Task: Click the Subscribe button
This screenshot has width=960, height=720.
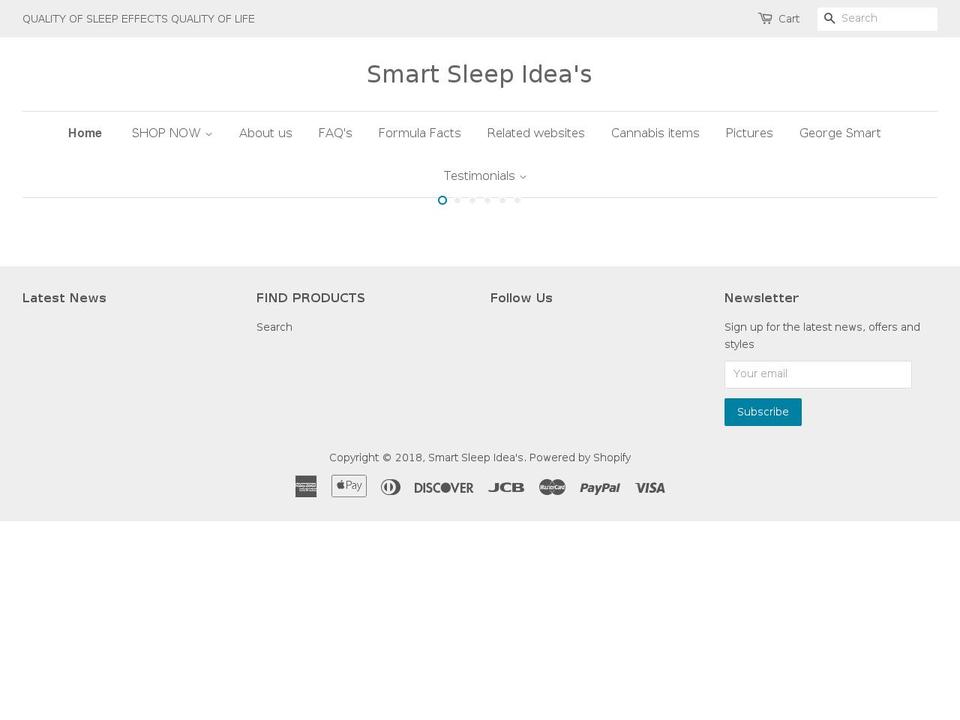Action: (763, 412)
